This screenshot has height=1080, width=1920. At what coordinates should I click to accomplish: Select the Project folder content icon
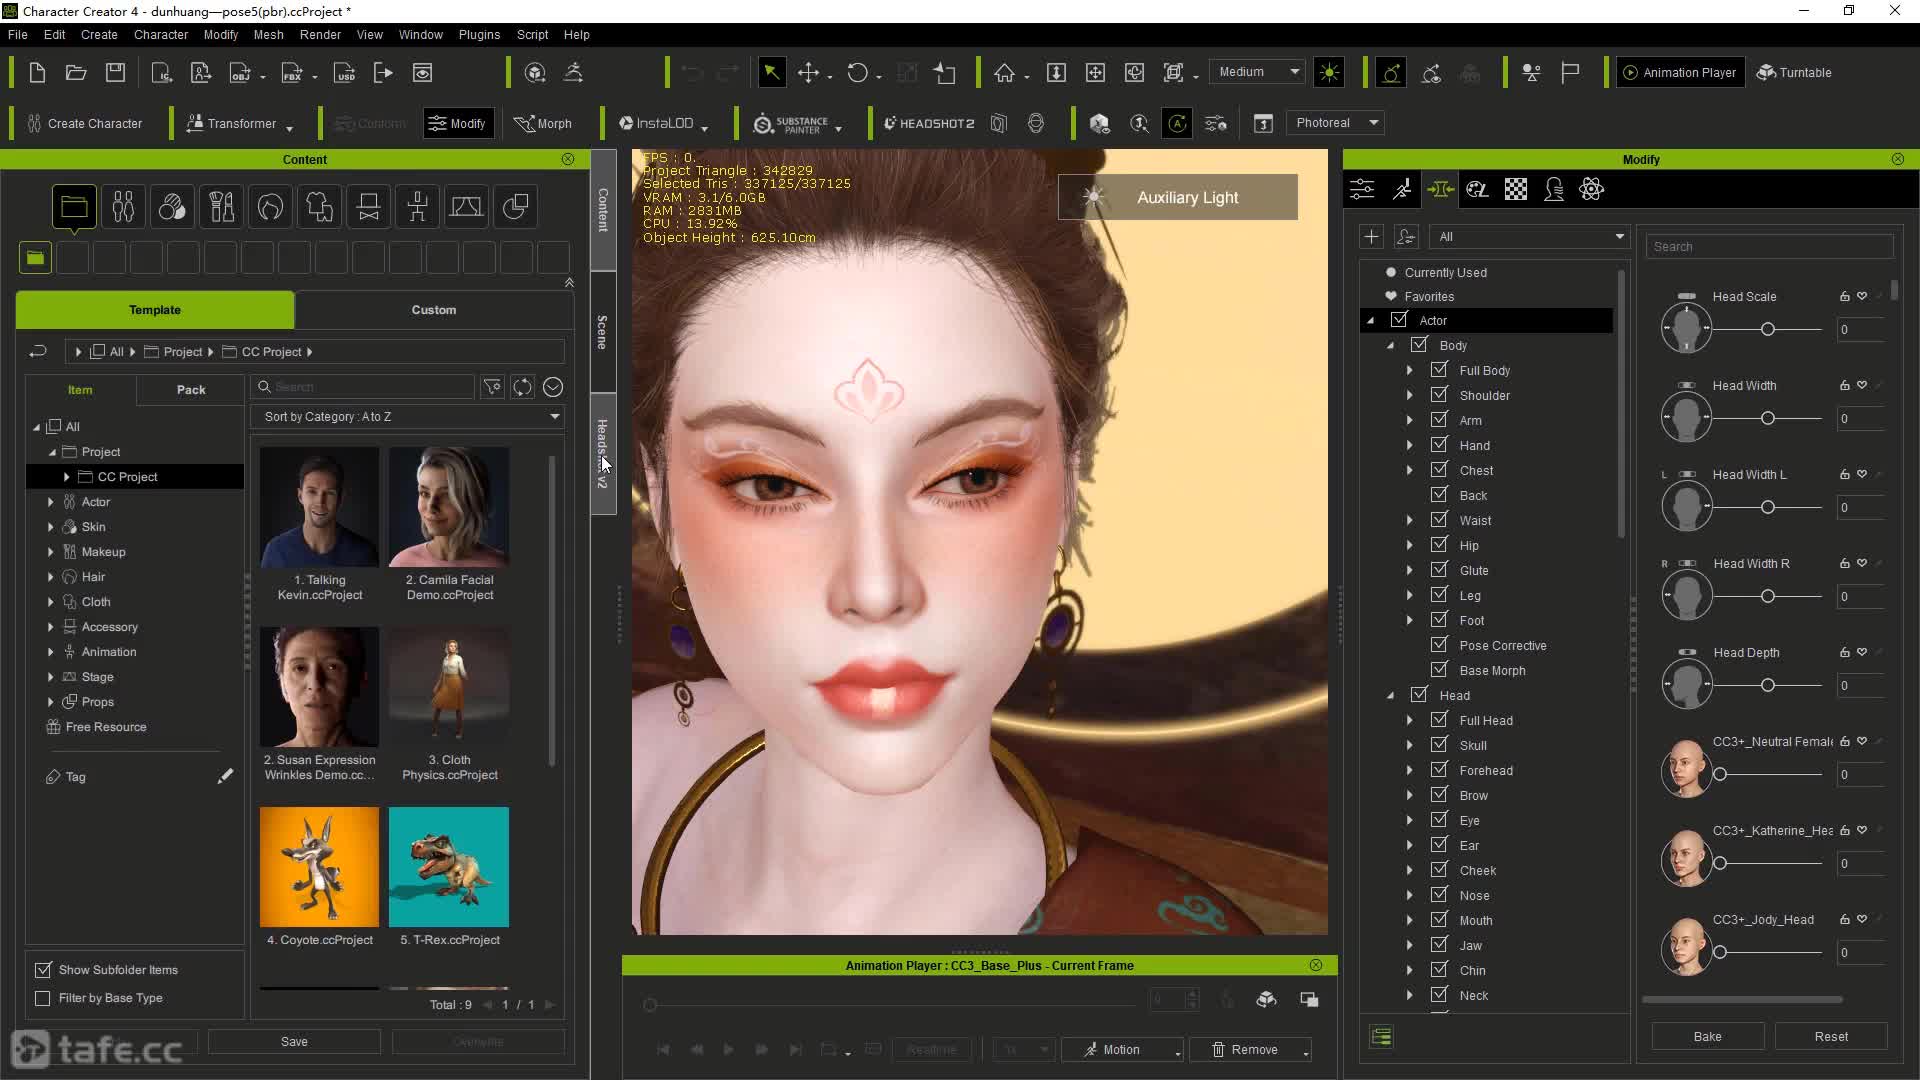(x=74, y=207)
